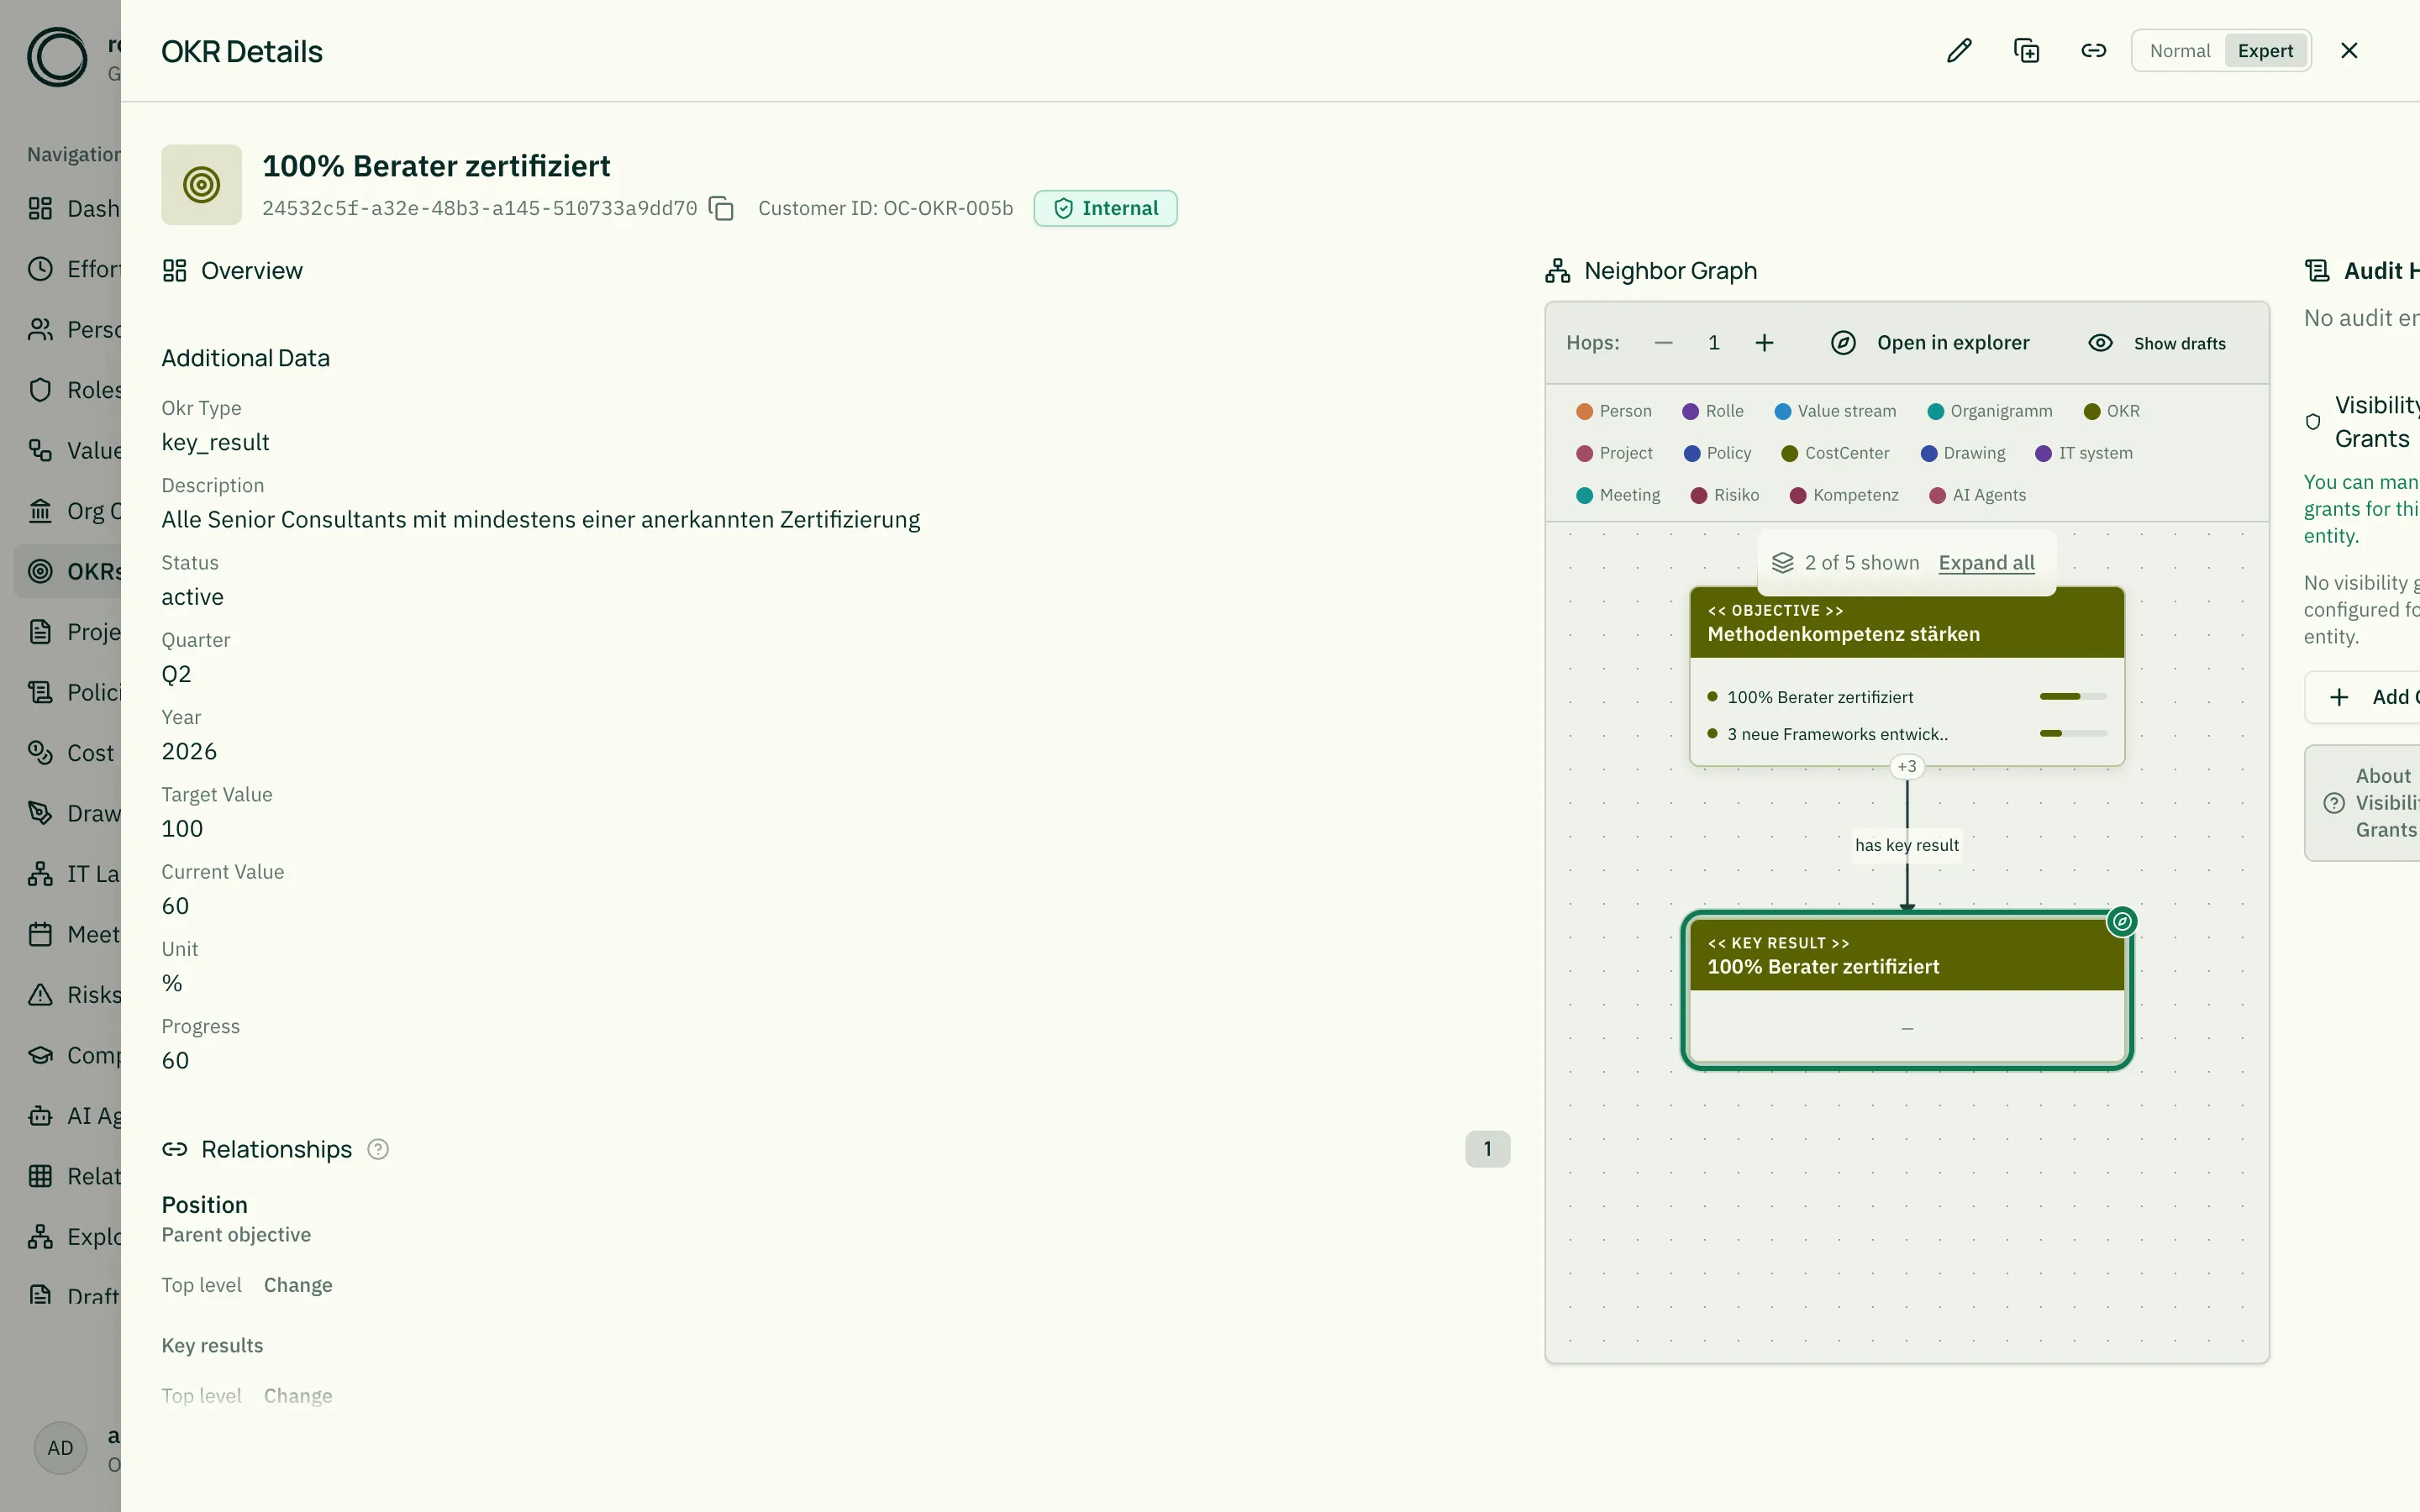2420x1512 pixels.
Task: Click the duplicate OKR icon in header
Action: [2026, 51]
